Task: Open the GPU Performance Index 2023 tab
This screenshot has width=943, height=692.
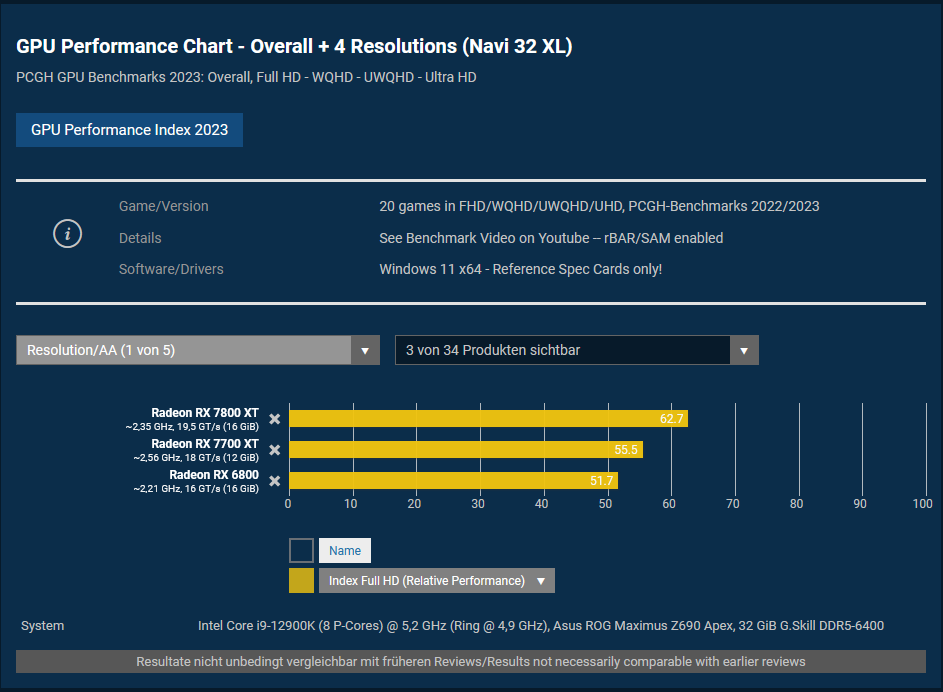Action: (x=129, y=130)
